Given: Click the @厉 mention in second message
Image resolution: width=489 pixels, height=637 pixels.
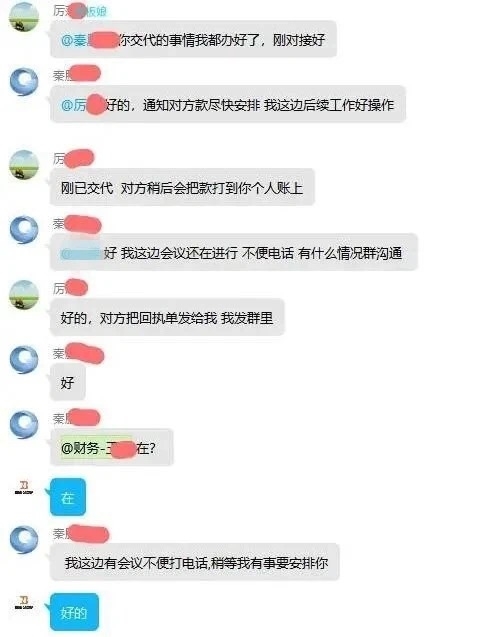Looking at the screenshot, I should (x=83, y=105).
